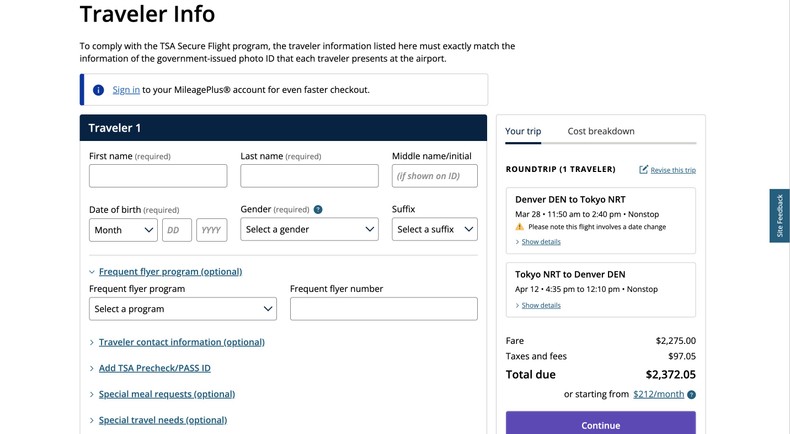Open the Month dropdown for date of birth

tap(123, 230)
